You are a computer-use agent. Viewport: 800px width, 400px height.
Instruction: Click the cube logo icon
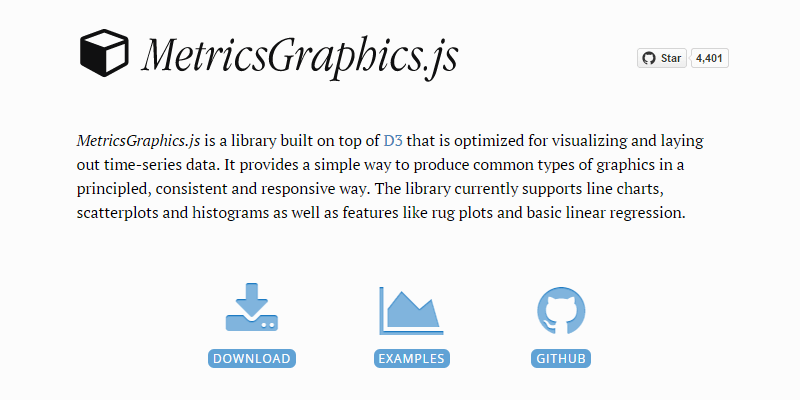104,54
